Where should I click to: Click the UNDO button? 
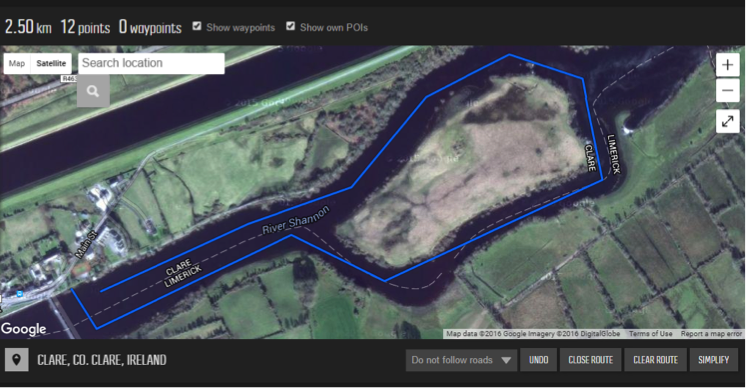point(539,360)
